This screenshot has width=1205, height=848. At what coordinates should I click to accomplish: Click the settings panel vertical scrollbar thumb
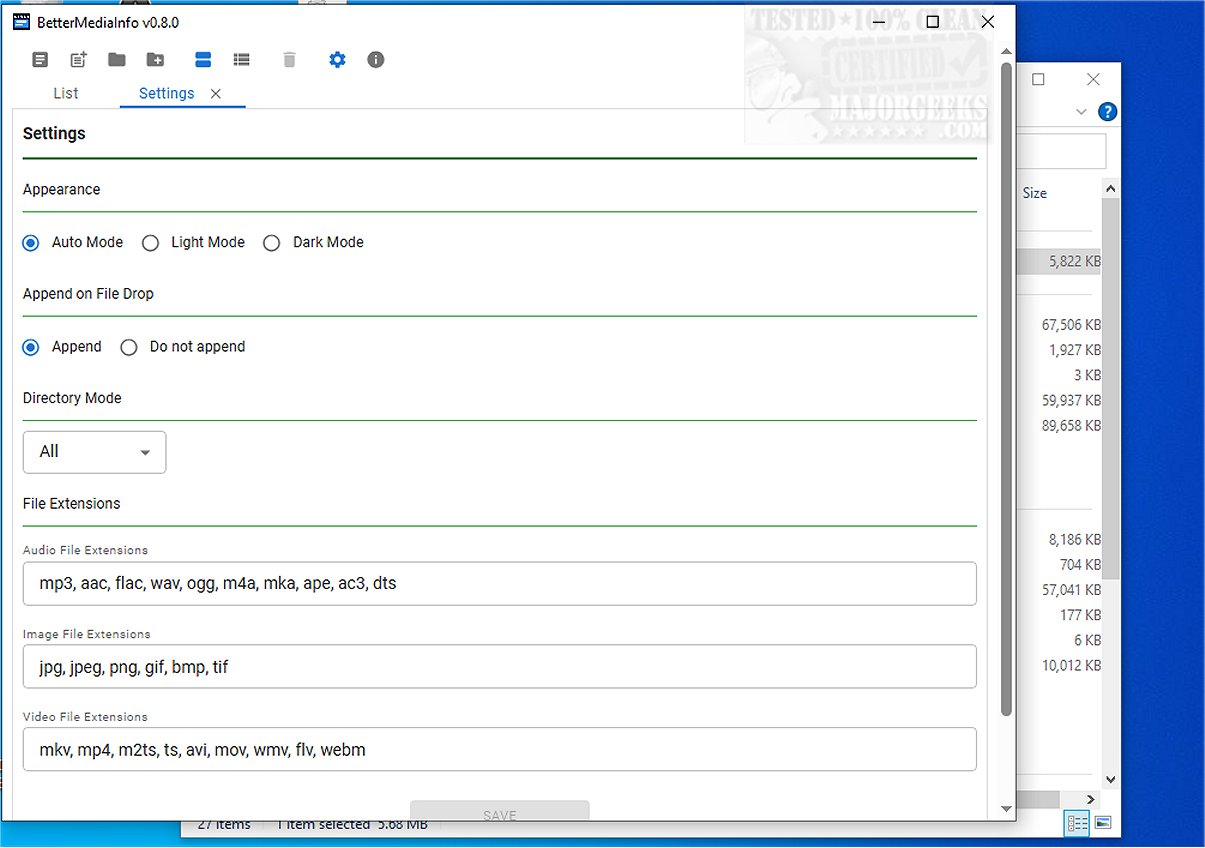coord(1006,390)
